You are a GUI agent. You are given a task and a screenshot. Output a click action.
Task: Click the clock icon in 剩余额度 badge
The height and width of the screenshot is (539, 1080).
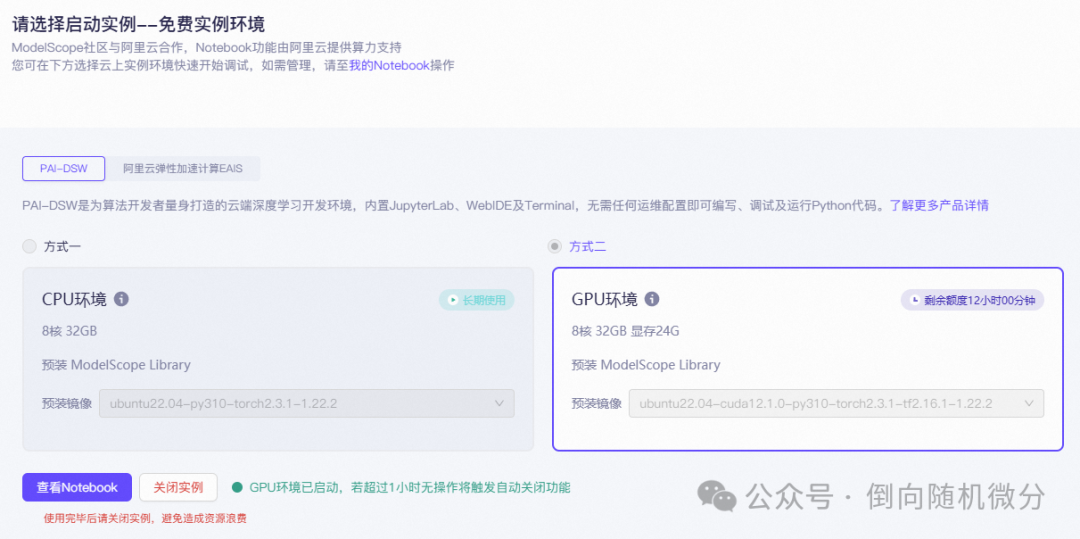coord(915,300)
